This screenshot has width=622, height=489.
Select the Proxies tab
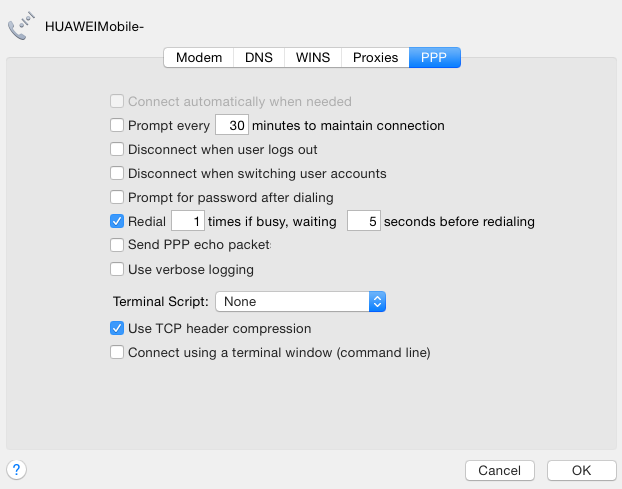pyautogui.click(x=376, y=57)
